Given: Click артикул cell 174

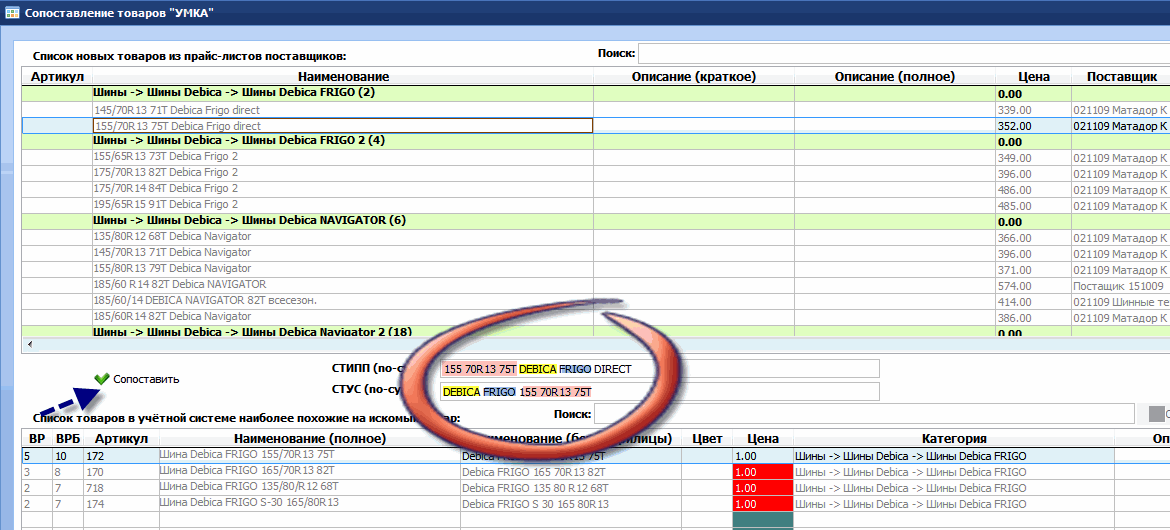Looking at the screenshot, I should (x=121, y=503).
